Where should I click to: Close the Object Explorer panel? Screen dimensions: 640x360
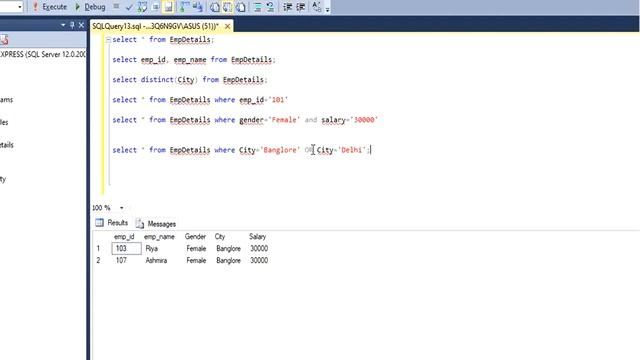(x=81, y=25)
